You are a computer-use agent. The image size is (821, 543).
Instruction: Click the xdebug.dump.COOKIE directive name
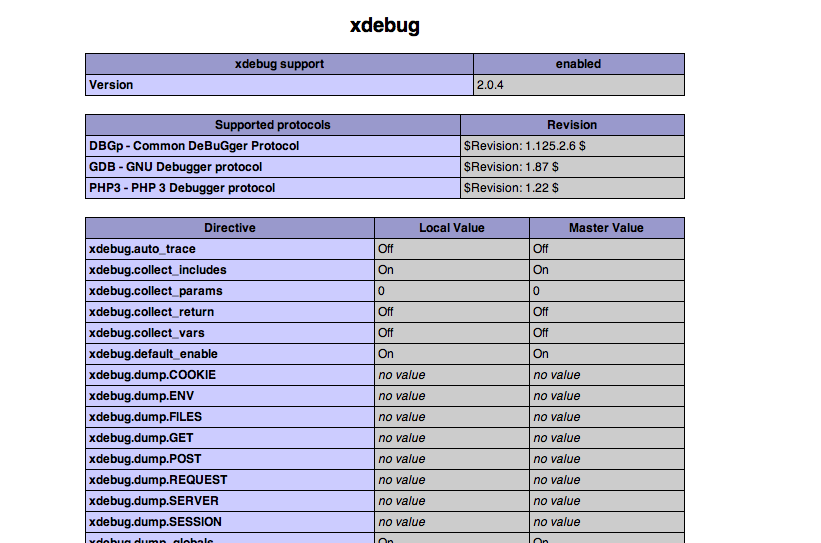pyautogui.click(x=152, y=375)
